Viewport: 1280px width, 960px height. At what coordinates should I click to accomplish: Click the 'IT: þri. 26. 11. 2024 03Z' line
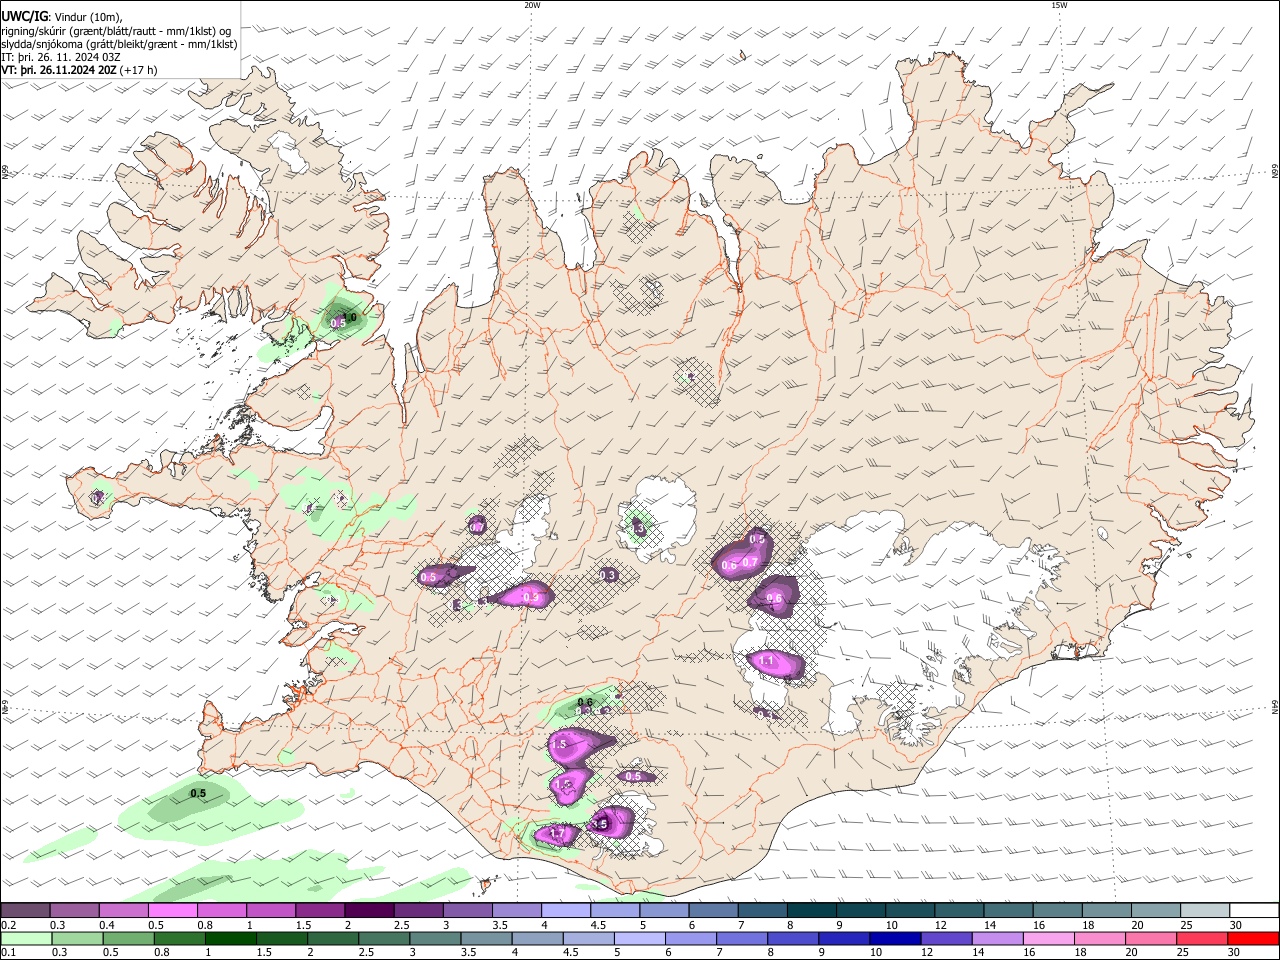(x=60, y=57)
